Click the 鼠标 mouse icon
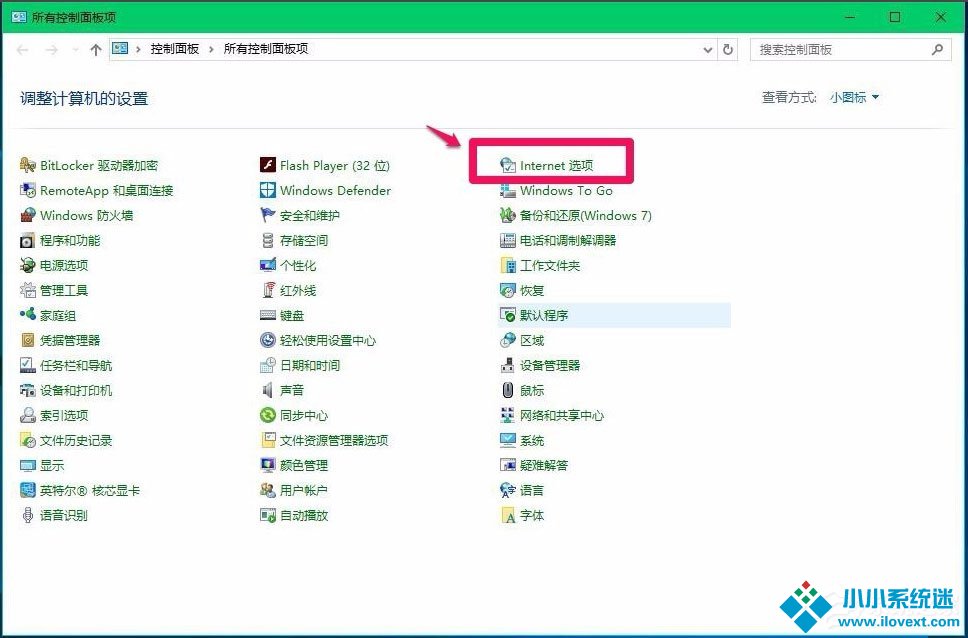The width and height of the screenshot is (968, 638). tap(507, 390)
